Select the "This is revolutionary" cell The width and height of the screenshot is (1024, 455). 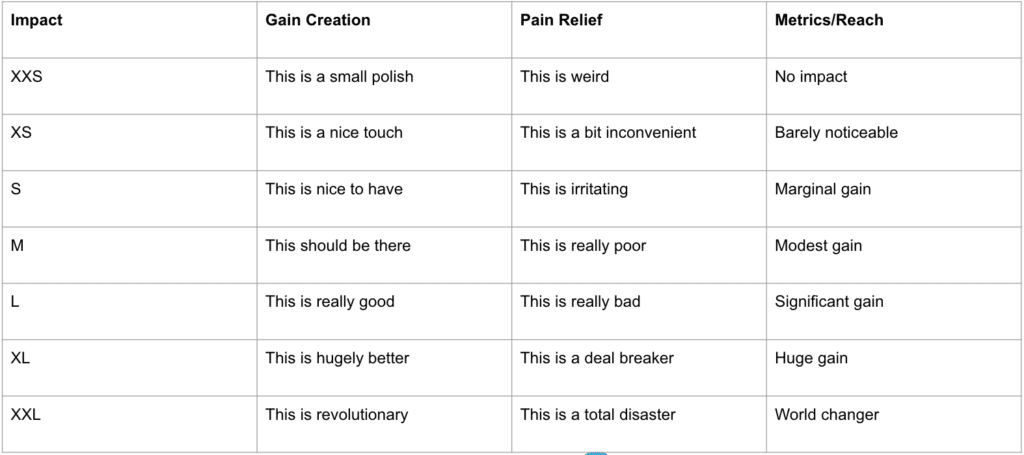[336, 414]
